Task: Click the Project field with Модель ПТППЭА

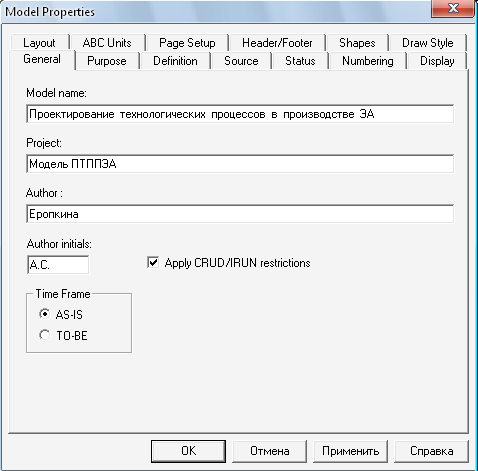Action: point(240,164)
